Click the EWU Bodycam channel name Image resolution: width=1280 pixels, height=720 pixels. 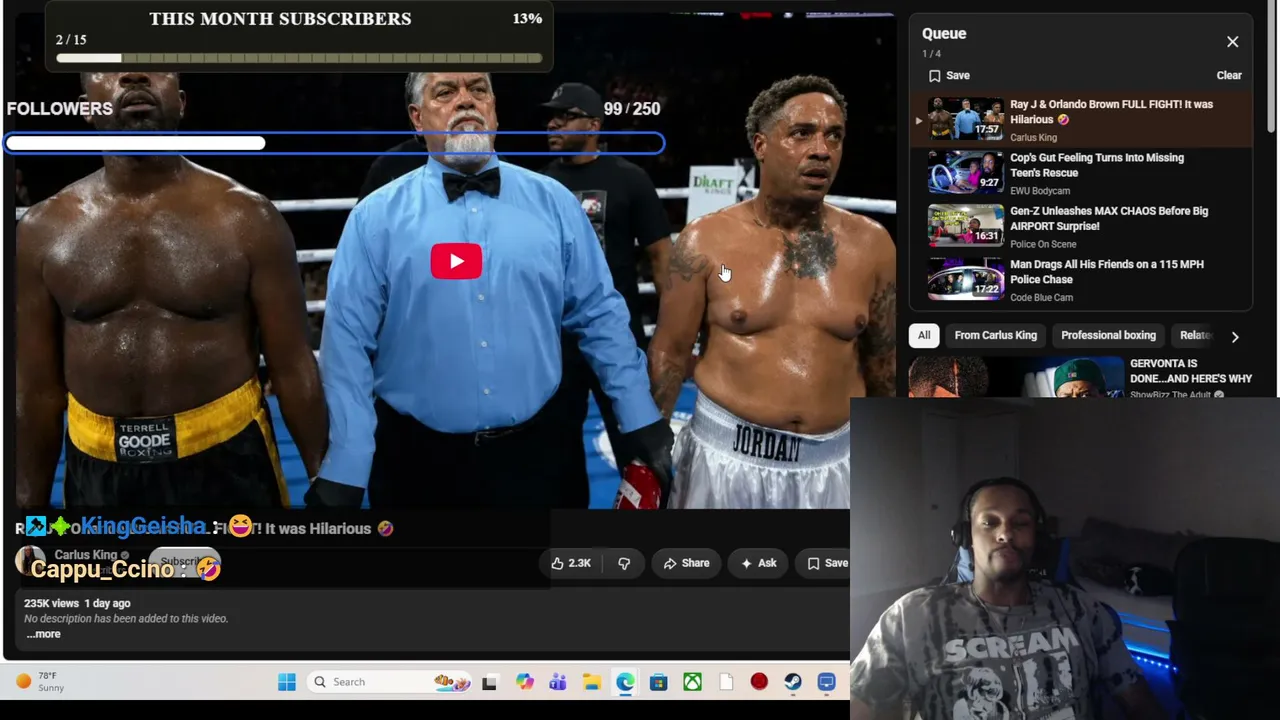coord(1040,191)
